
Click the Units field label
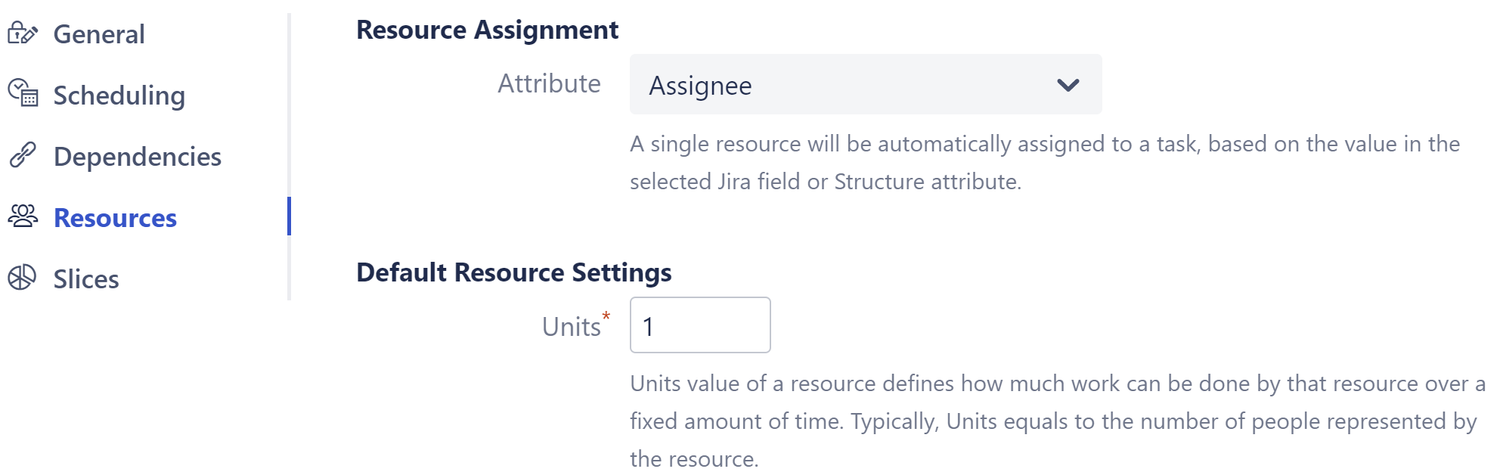pos(570,327)
